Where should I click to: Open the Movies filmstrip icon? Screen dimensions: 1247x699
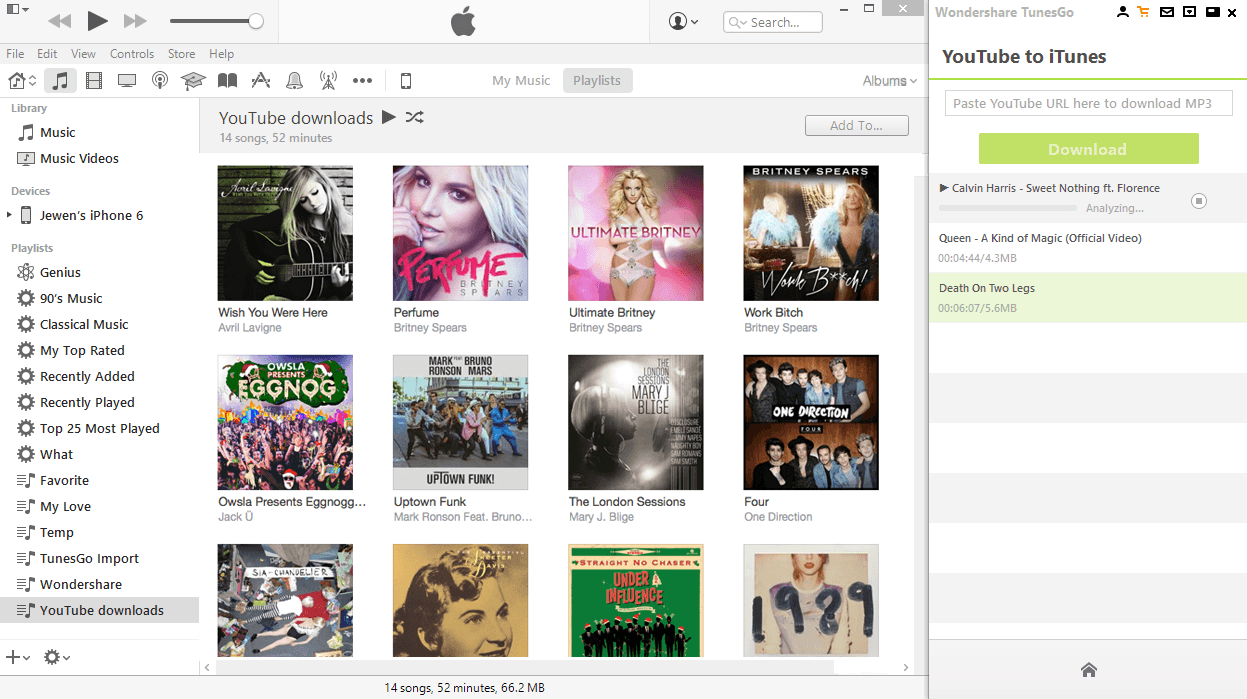(x=94, y=81)
